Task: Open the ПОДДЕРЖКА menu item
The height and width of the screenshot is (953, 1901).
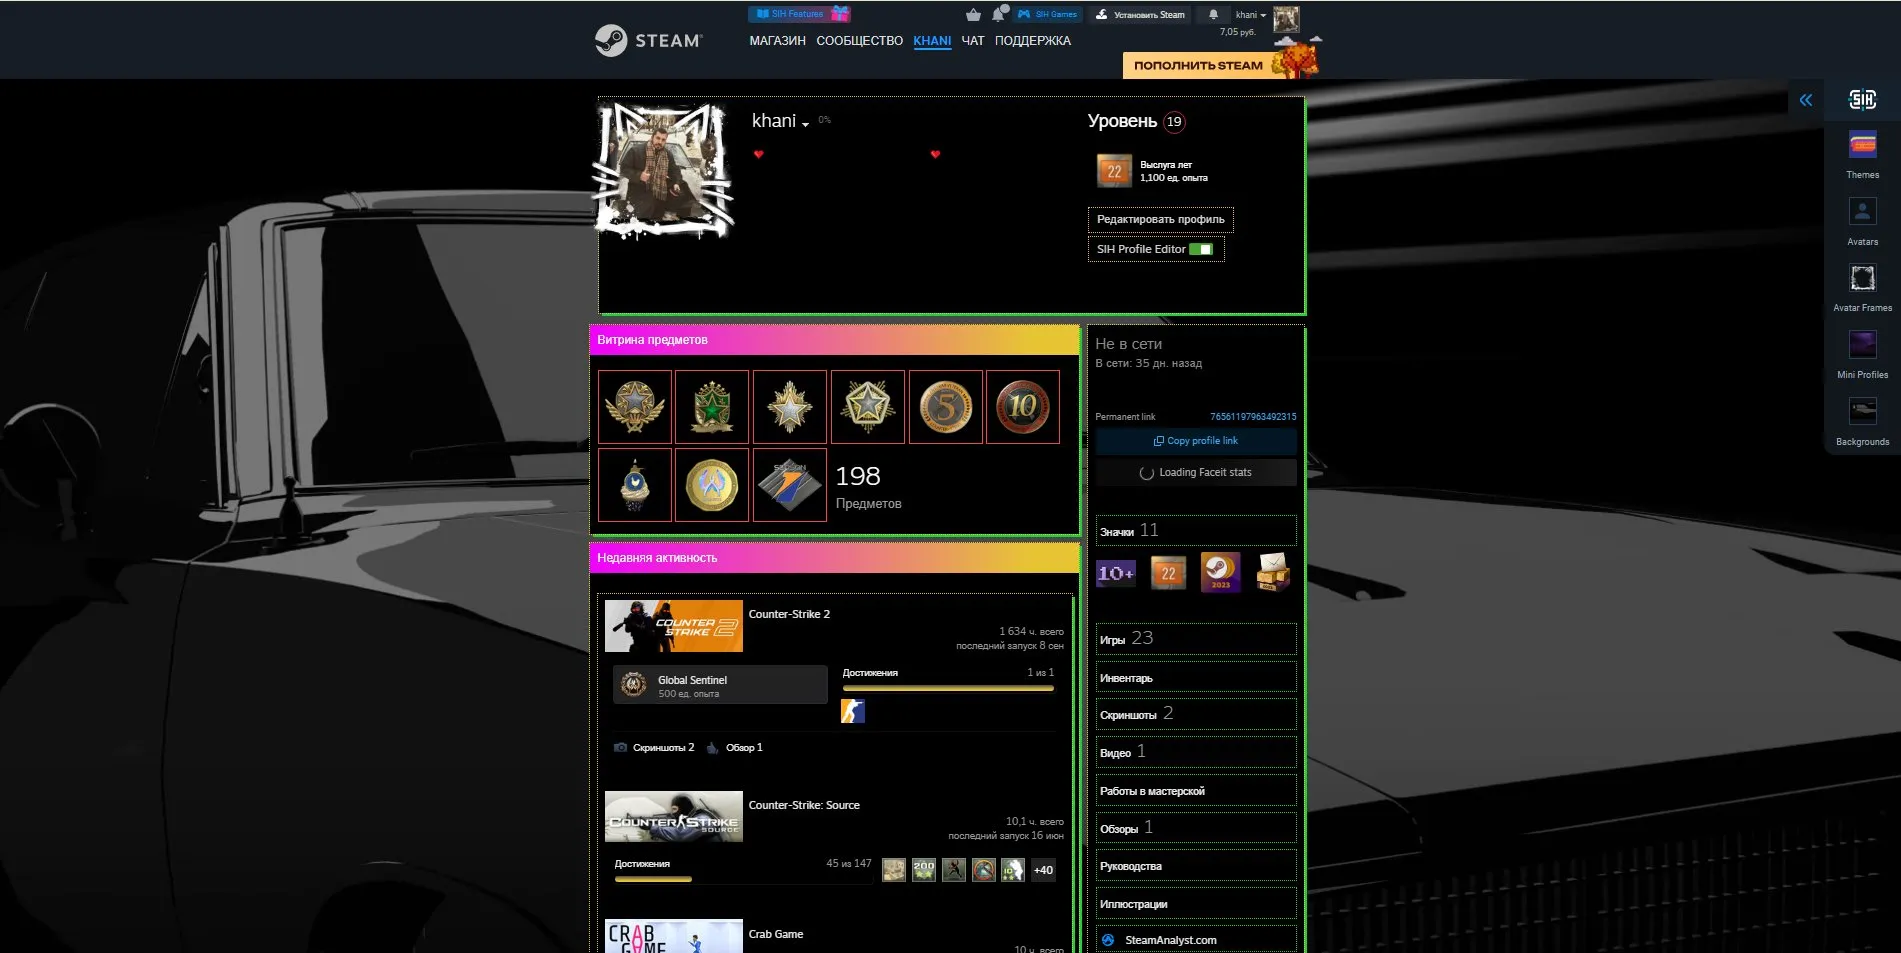Action: click(x=1032, y=41)
